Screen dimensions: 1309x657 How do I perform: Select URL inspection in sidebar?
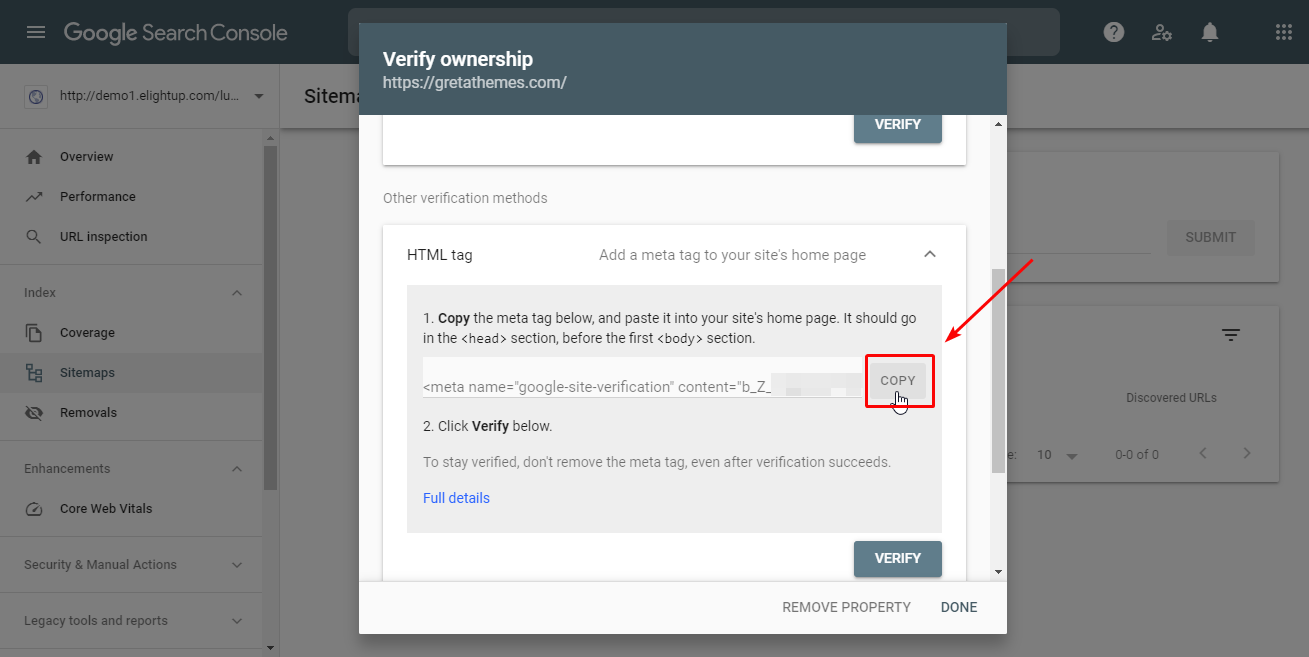click(x=103, y=237)
